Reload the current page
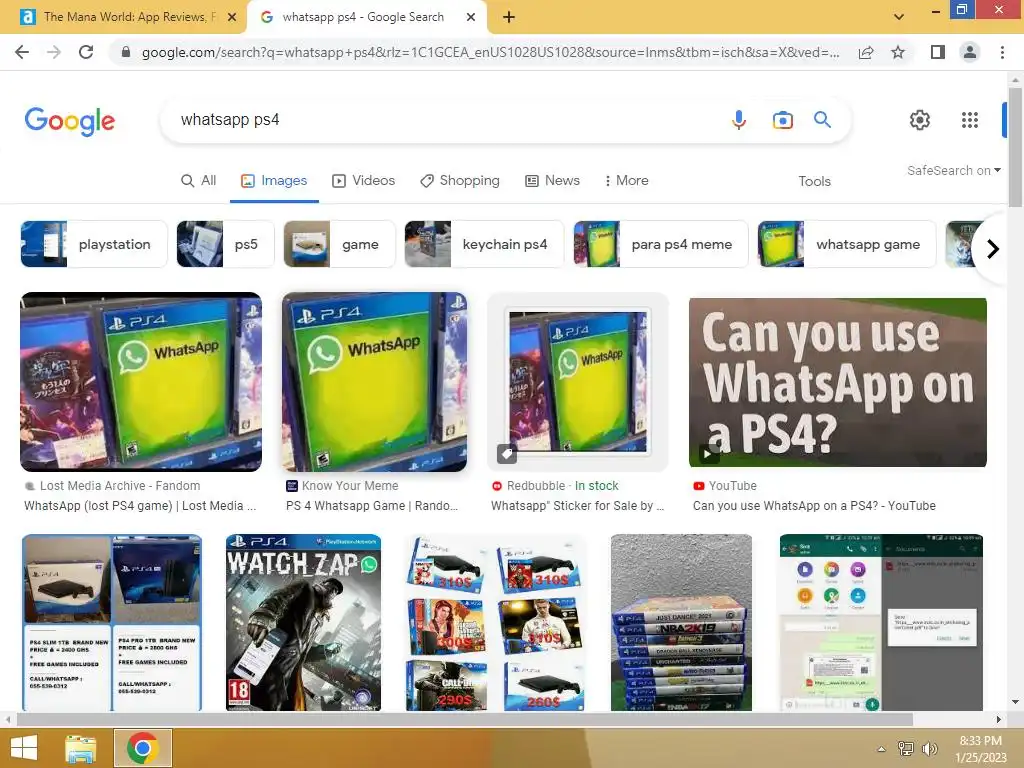Screen dimensions: 1024x768 (x=86, y=52)
